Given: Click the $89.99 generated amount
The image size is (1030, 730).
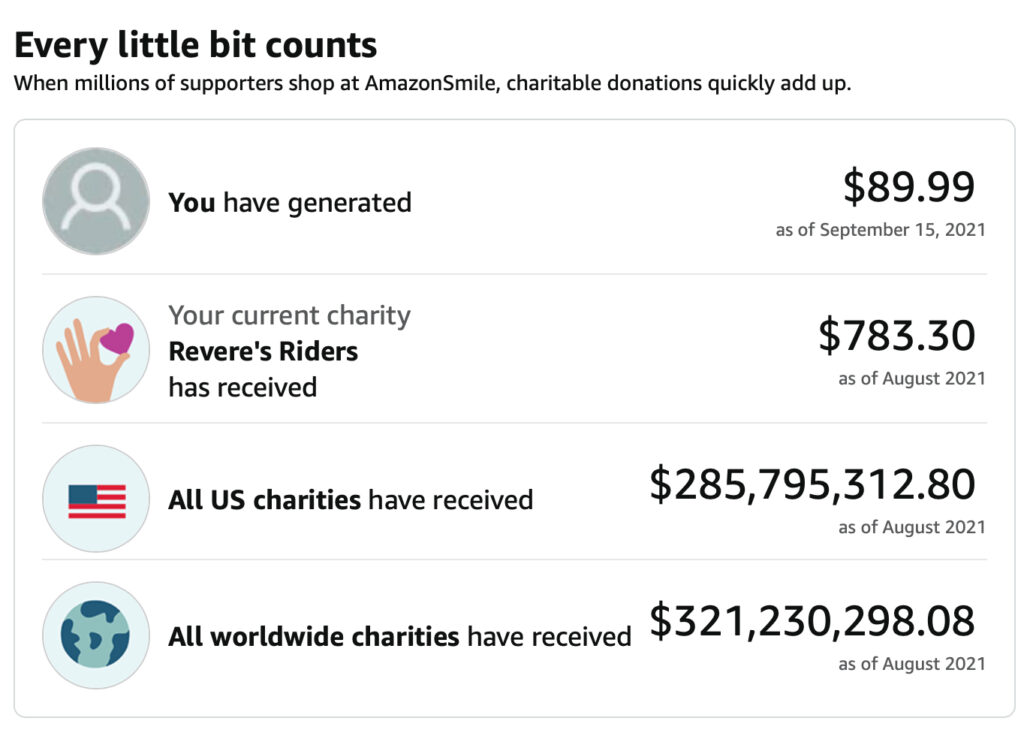Looking at the screenshot, I should tap(909, 186).
